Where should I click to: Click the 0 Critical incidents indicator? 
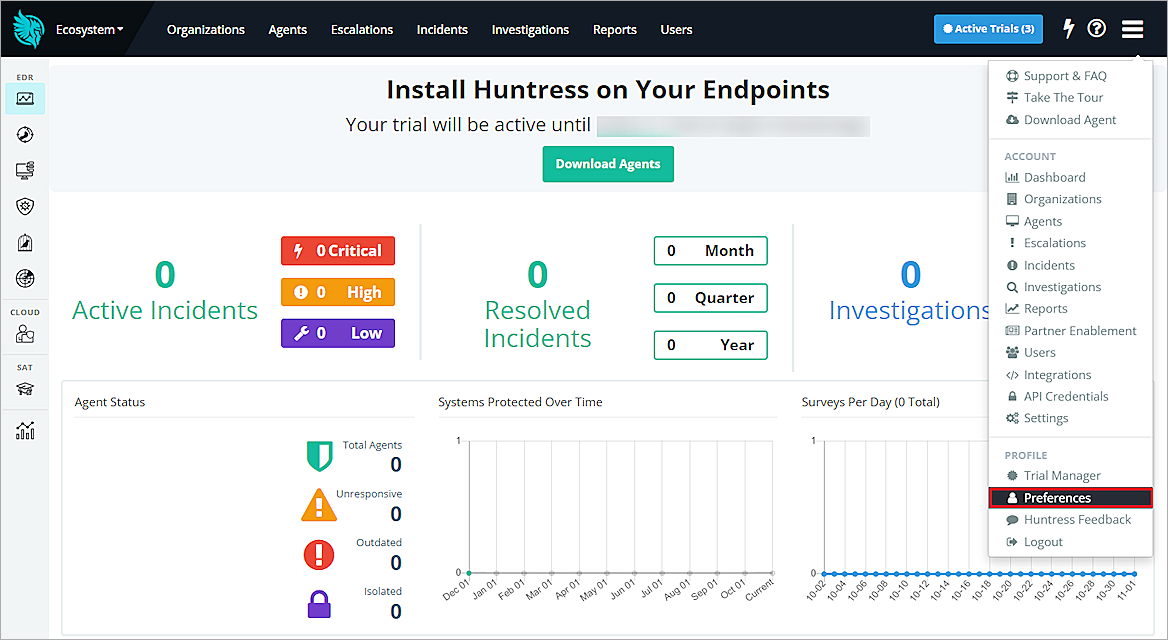(338, 251)
